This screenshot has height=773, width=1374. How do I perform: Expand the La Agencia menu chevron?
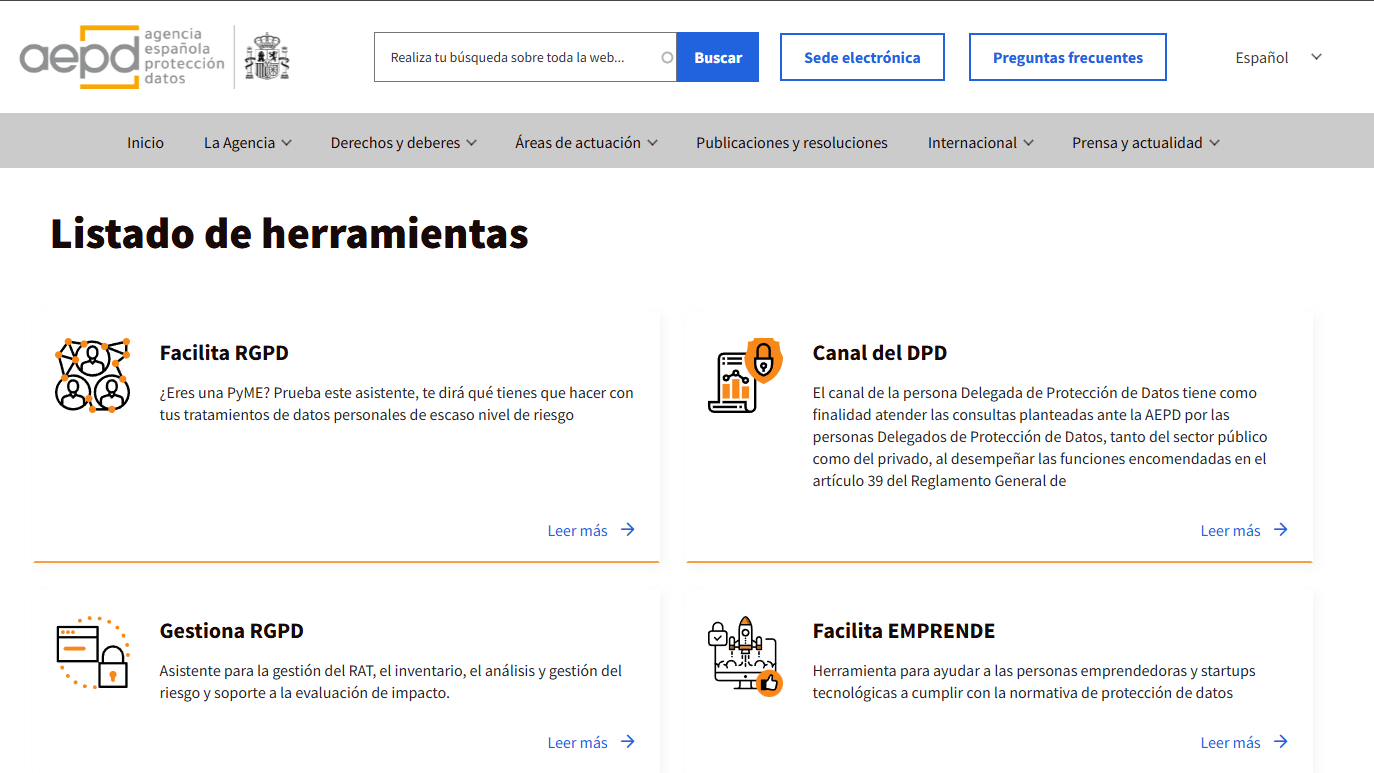tap(286, 143)
